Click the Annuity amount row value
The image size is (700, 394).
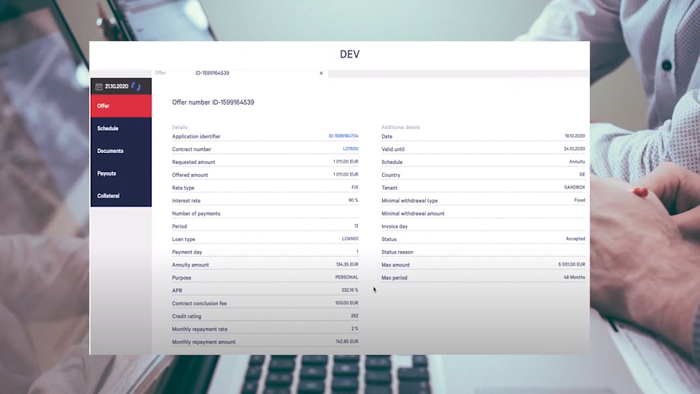(x=347, y=265)
